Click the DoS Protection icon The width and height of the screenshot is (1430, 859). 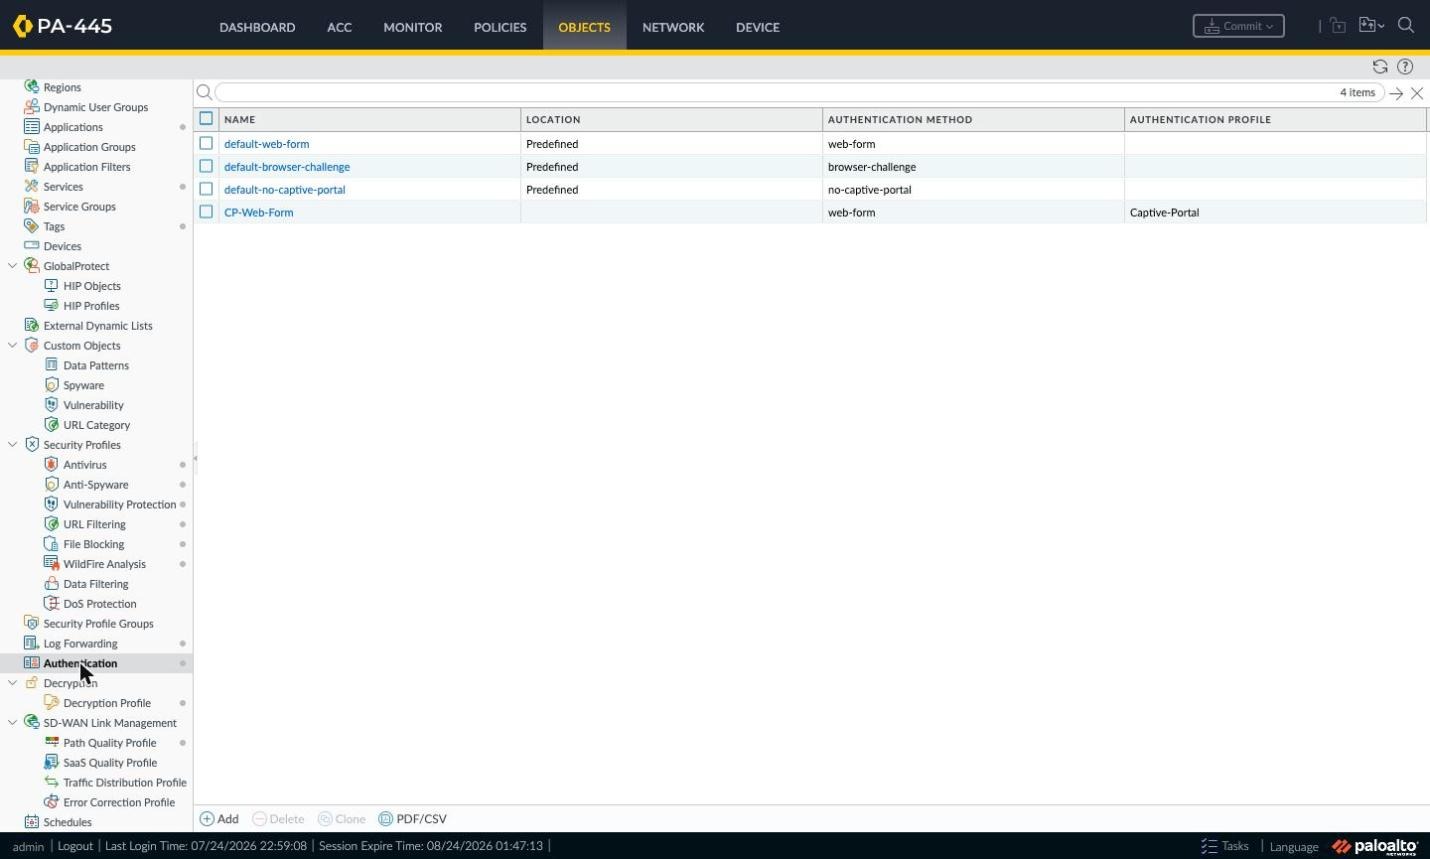[51, 604]
